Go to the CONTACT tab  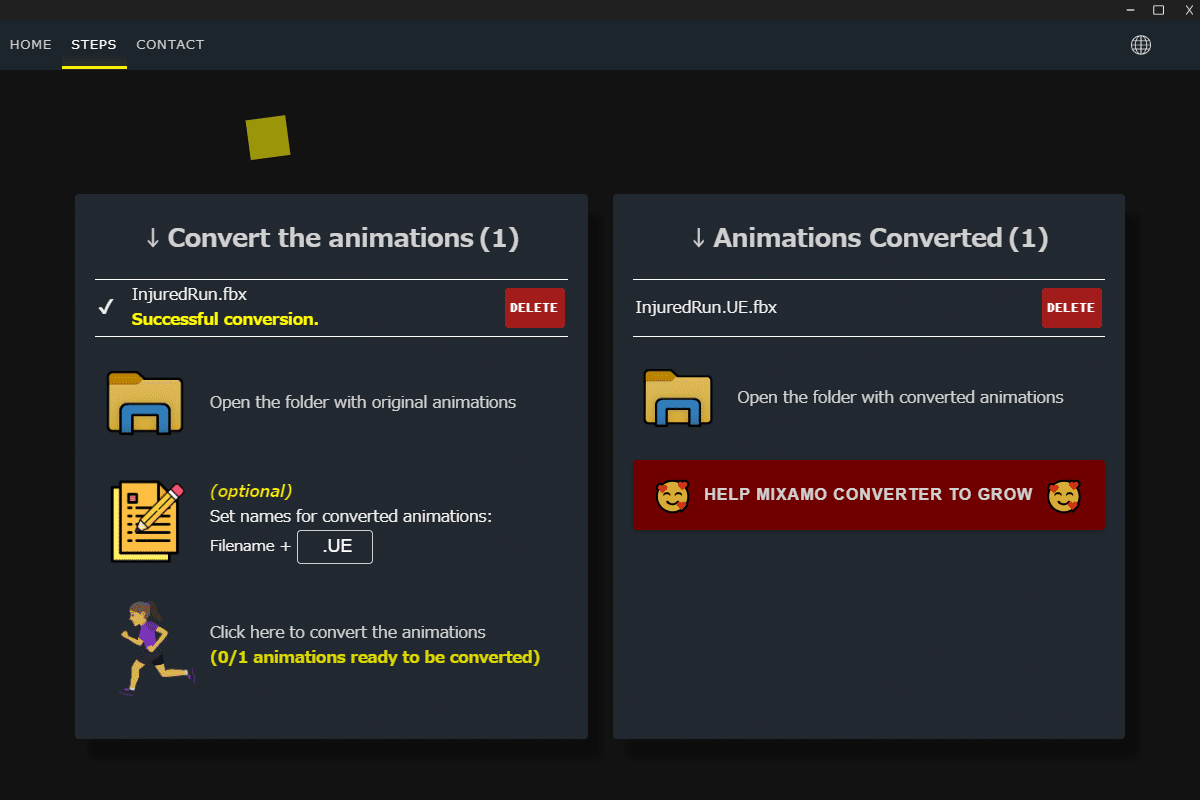170,45
